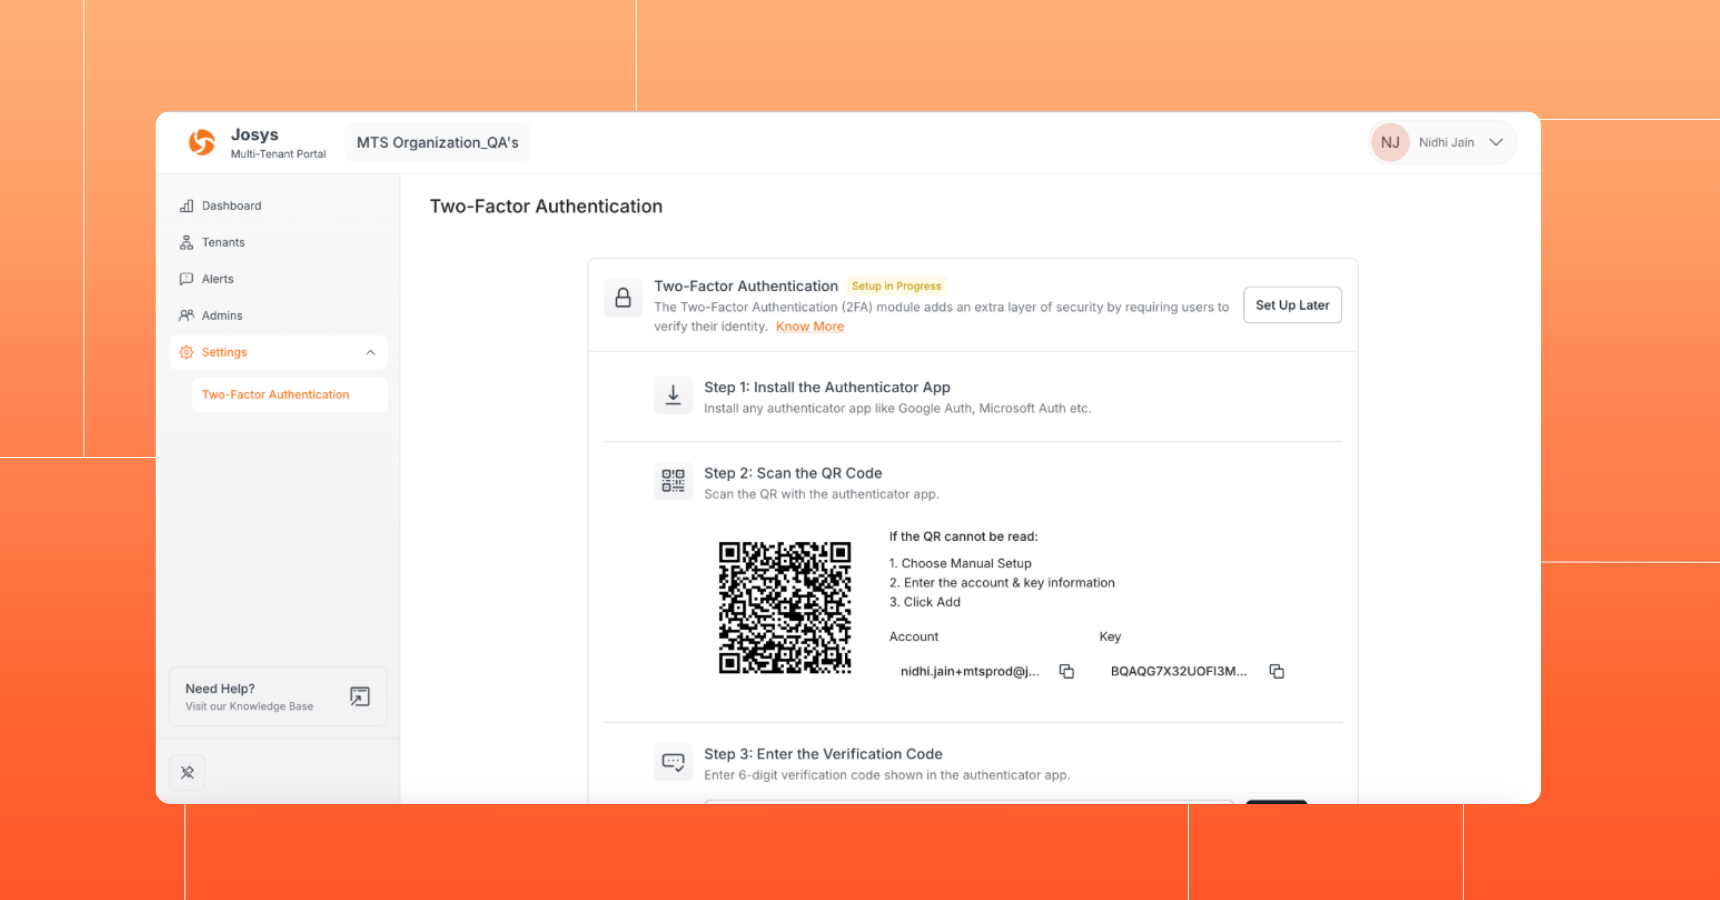Click the Admins people icon
1720x900 pixels.
(x=186, y=315)
